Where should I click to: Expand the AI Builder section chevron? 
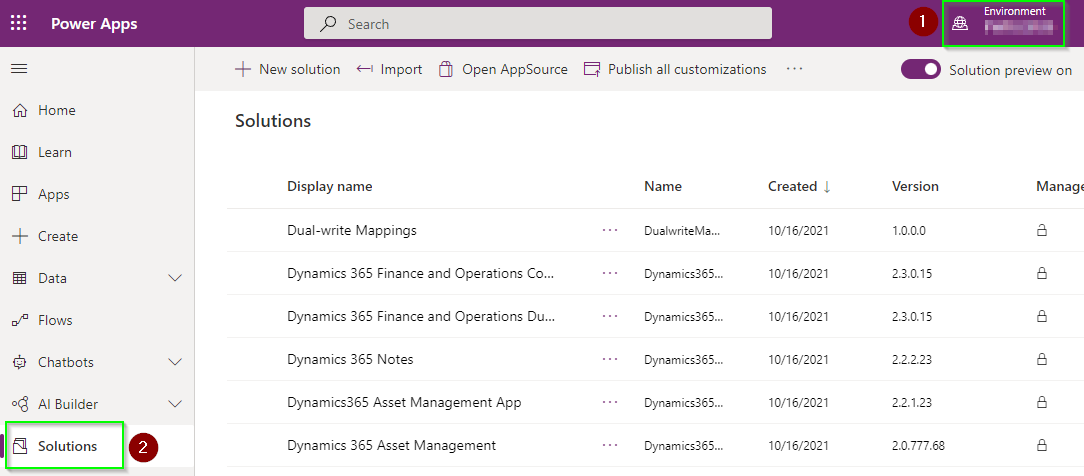tap(175, 404)
